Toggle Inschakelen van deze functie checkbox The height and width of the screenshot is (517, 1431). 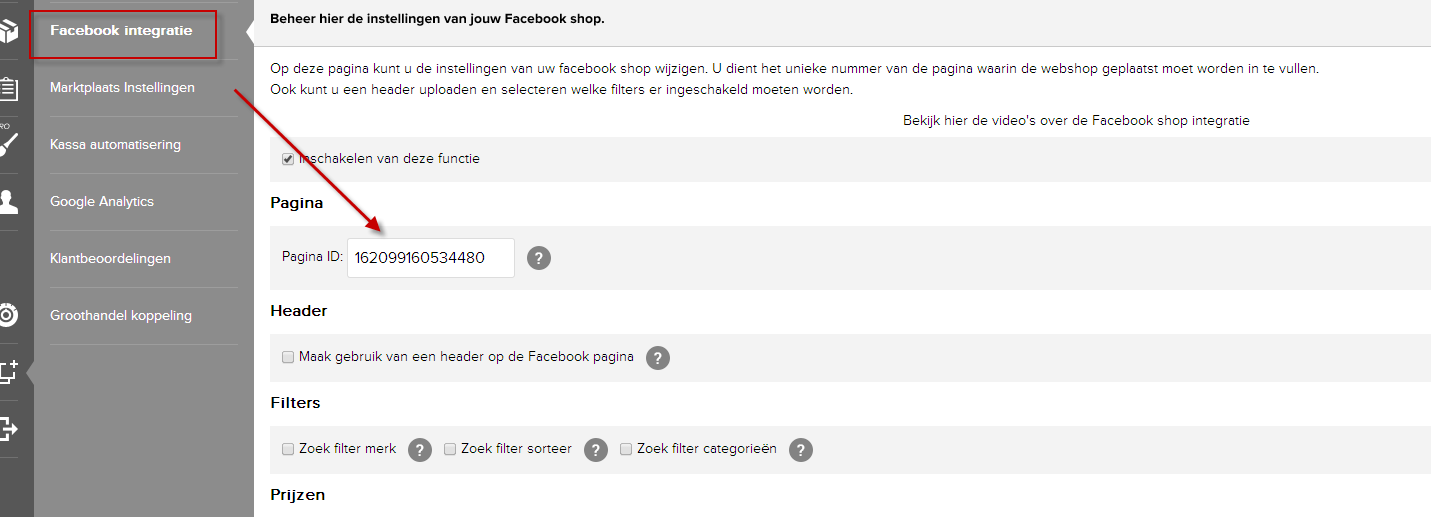(x=288, y=159)
